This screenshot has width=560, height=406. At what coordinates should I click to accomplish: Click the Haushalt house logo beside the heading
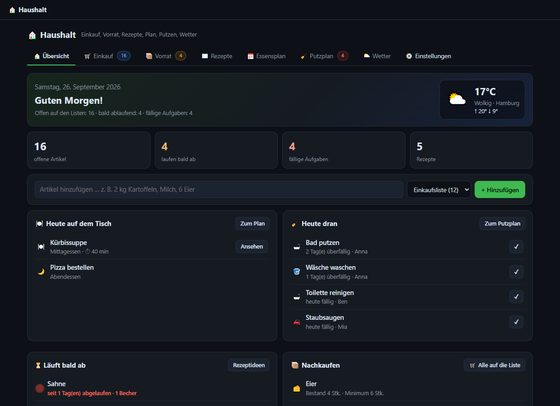pyautogui.click(x=32, y=35)
